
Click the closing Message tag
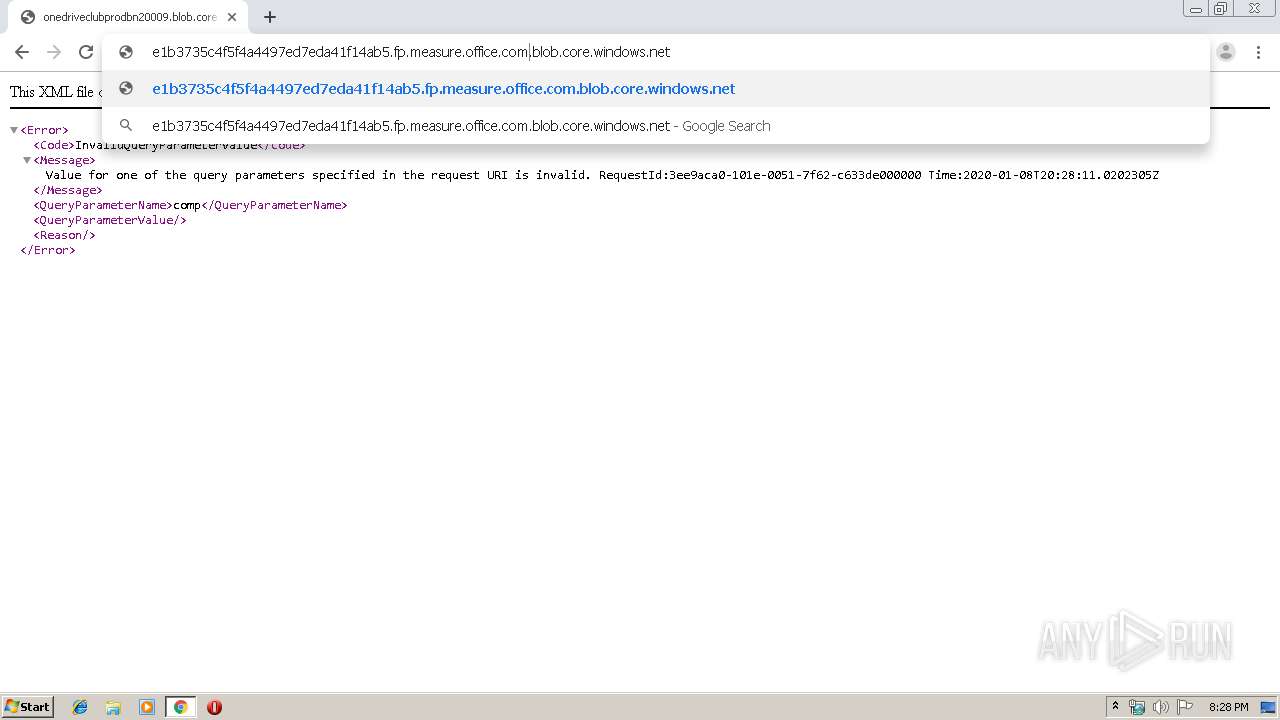68,190
